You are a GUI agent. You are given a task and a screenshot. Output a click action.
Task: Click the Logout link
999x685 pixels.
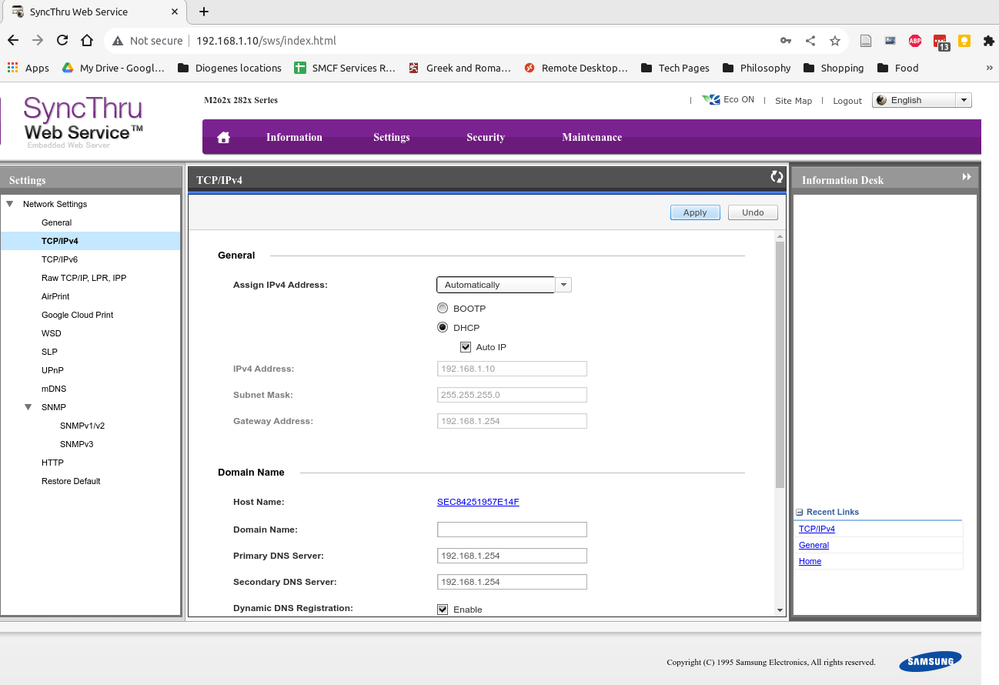point(847,101)
